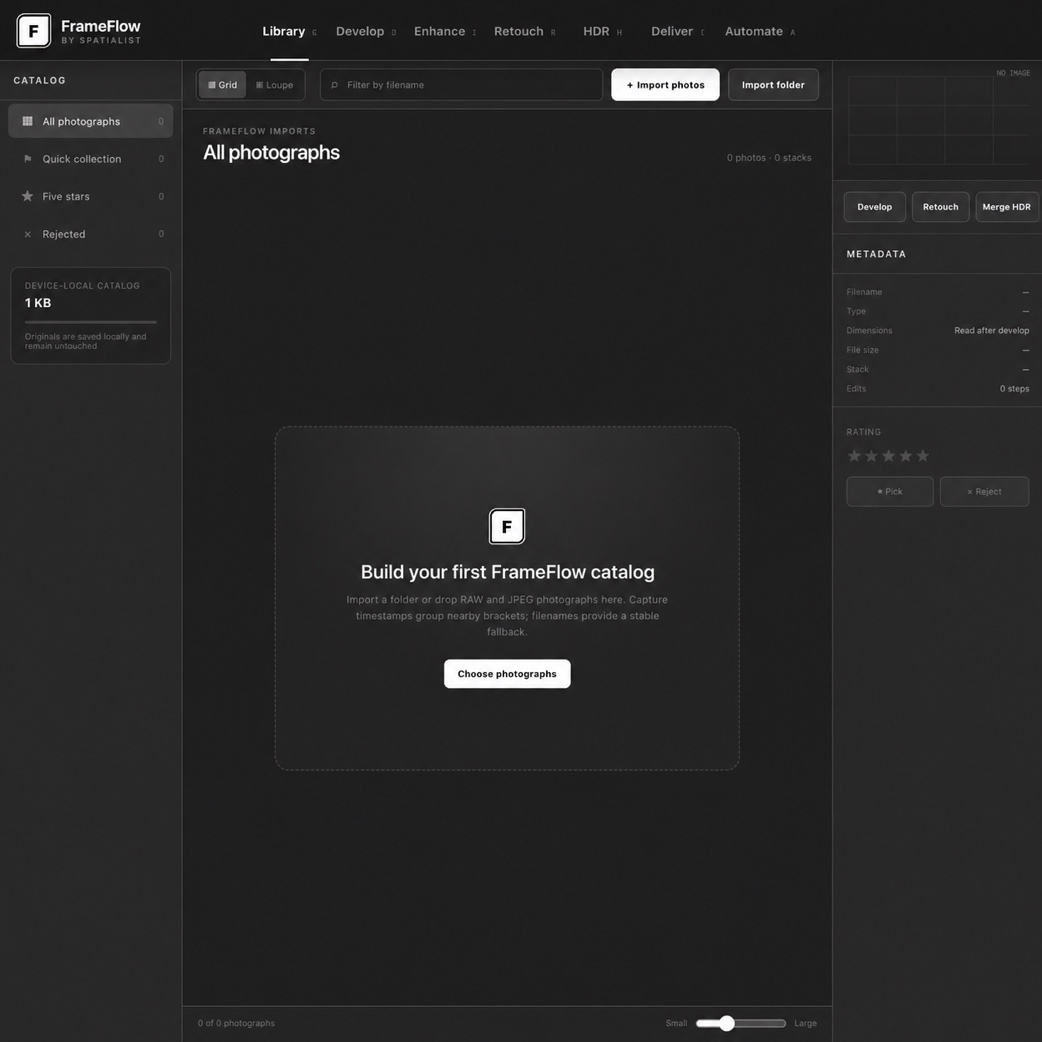Open the Develop tab

[365, 31]
